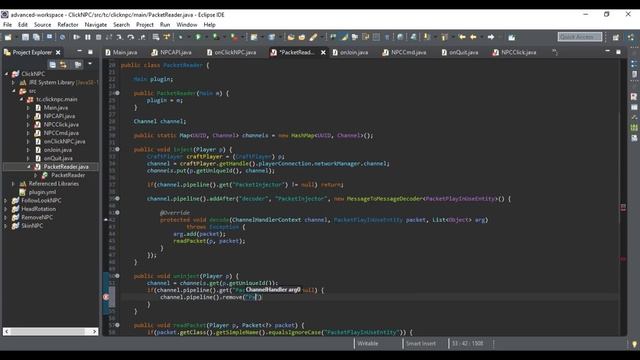Click the Step Into icon

coord(120,37)
